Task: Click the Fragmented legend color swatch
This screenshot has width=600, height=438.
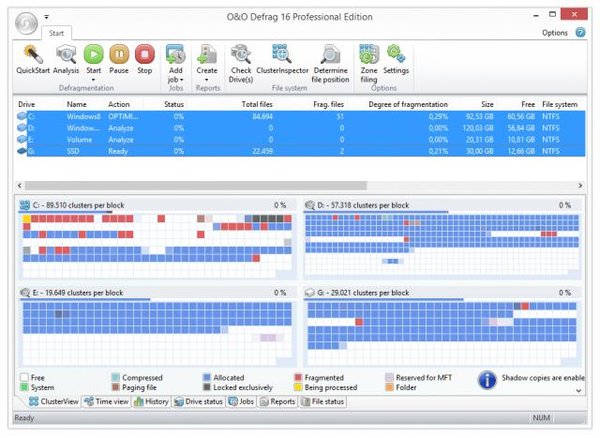Action: (298, 377)
